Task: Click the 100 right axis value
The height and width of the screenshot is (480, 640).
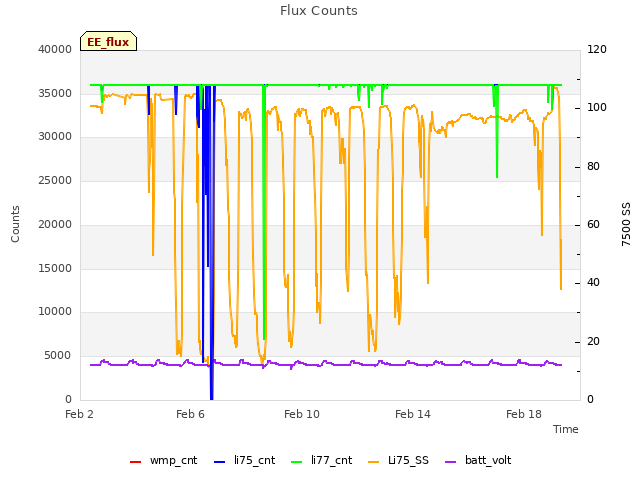Action: (597, 108)
